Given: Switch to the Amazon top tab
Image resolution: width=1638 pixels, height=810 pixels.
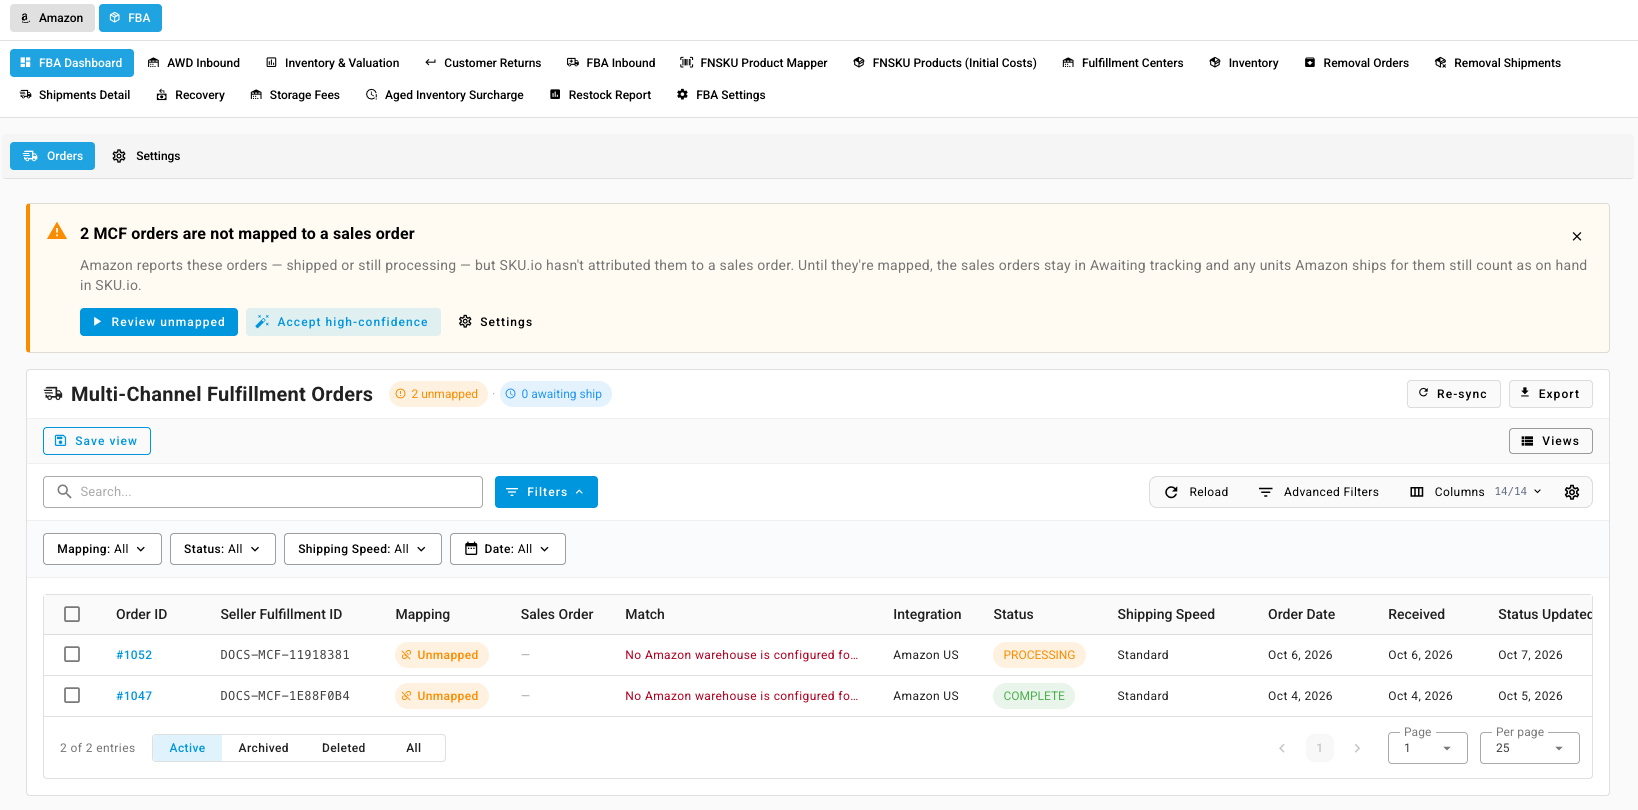Looking at the screenshot, I should 52,18.
